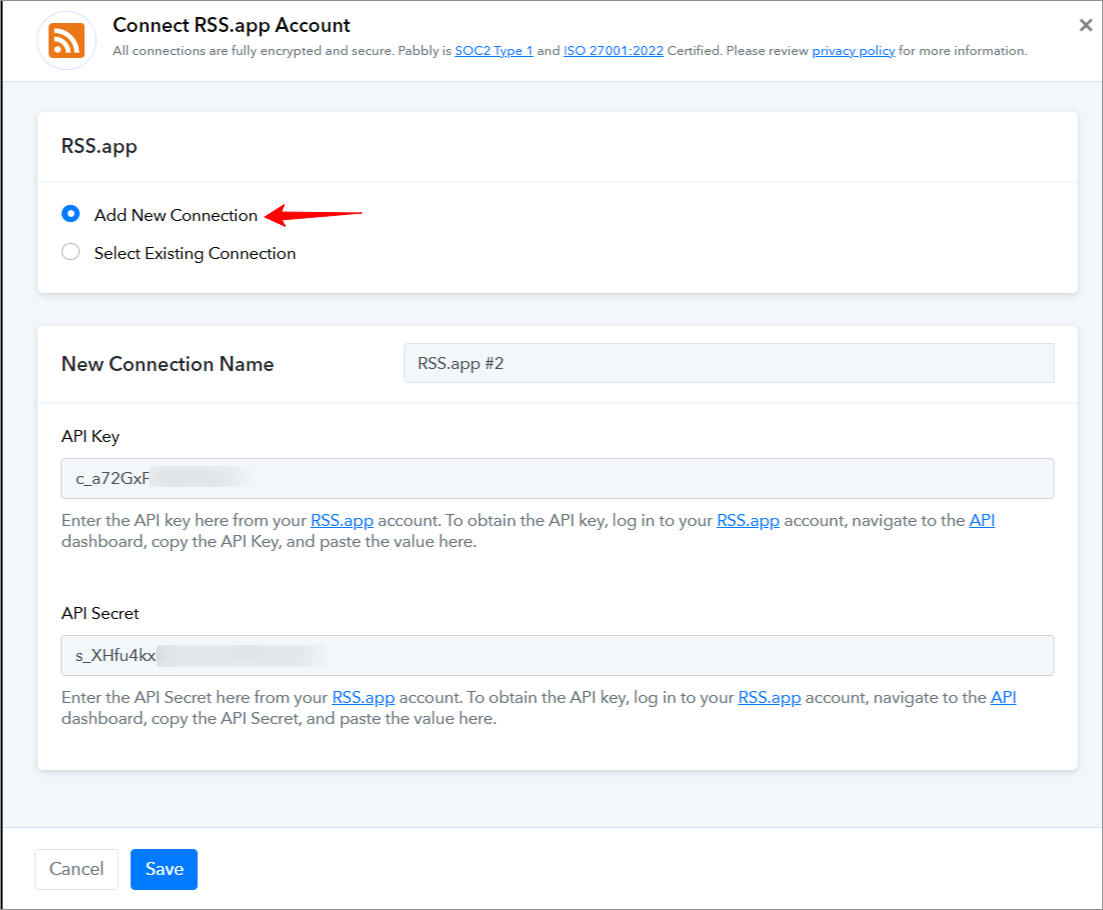Focus the New Connection Name field
1103x910 pixels.
(x=729, y=363)
